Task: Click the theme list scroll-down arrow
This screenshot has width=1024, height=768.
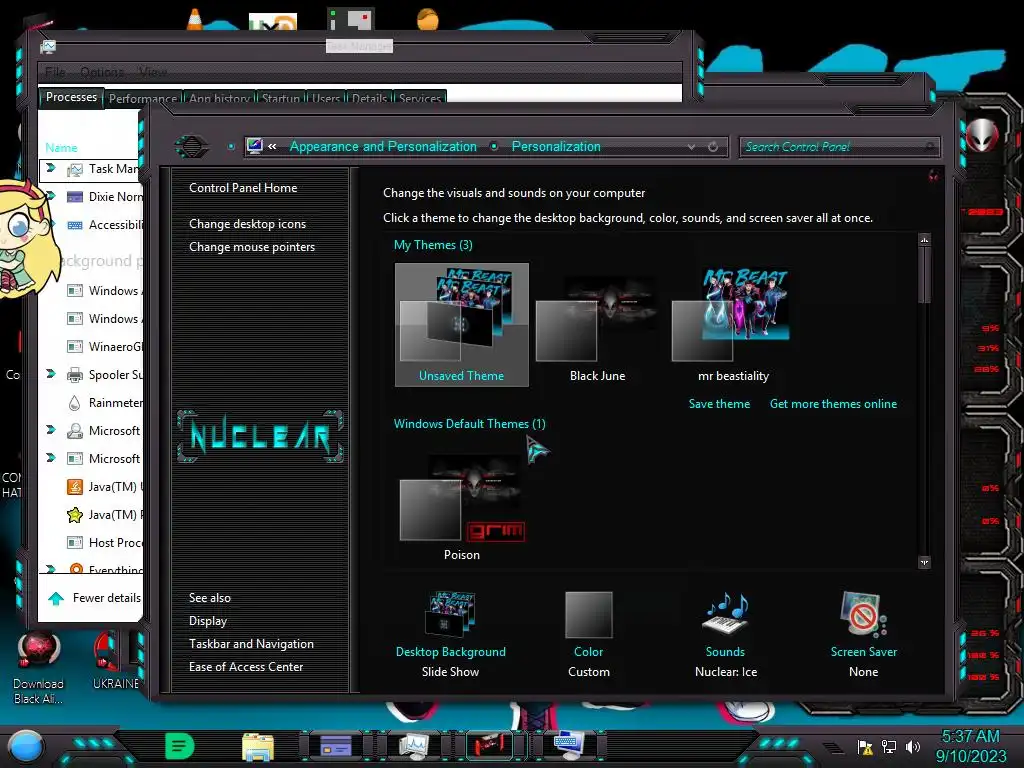Action: coord(924,562)
